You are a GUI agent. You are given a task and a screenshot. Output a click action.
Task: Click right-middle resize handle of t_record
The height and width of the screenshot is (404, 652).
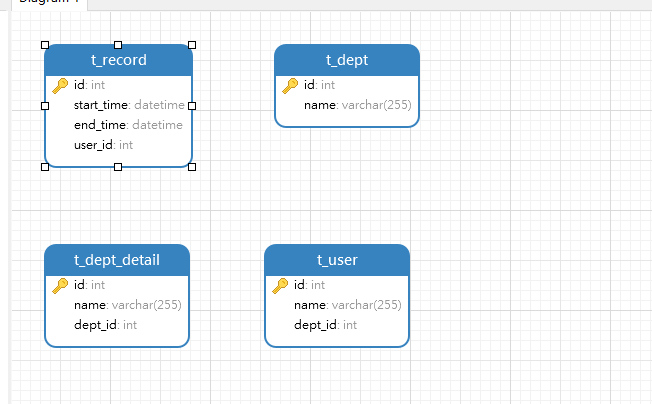pos(192,105)
